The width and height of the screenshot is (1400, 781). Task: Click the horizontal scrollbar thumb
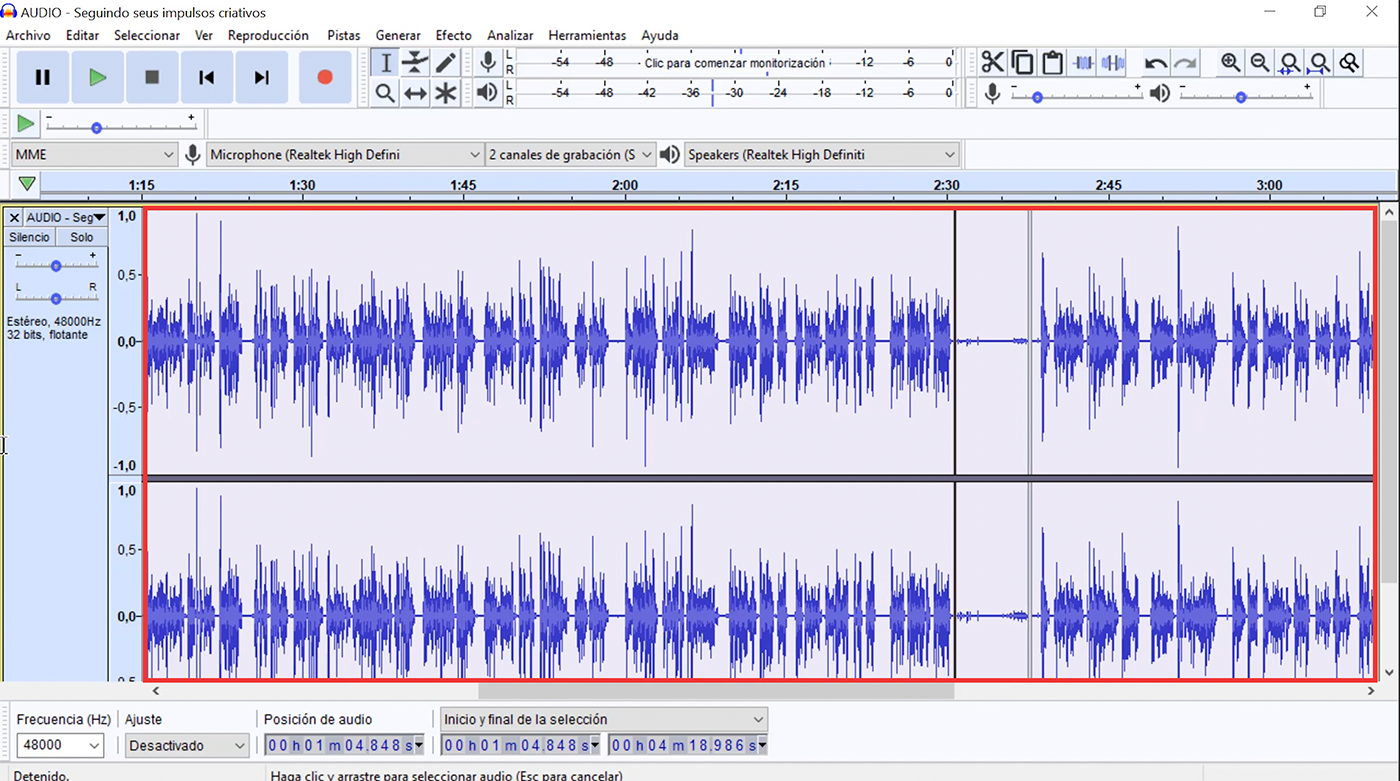point(716,690)
